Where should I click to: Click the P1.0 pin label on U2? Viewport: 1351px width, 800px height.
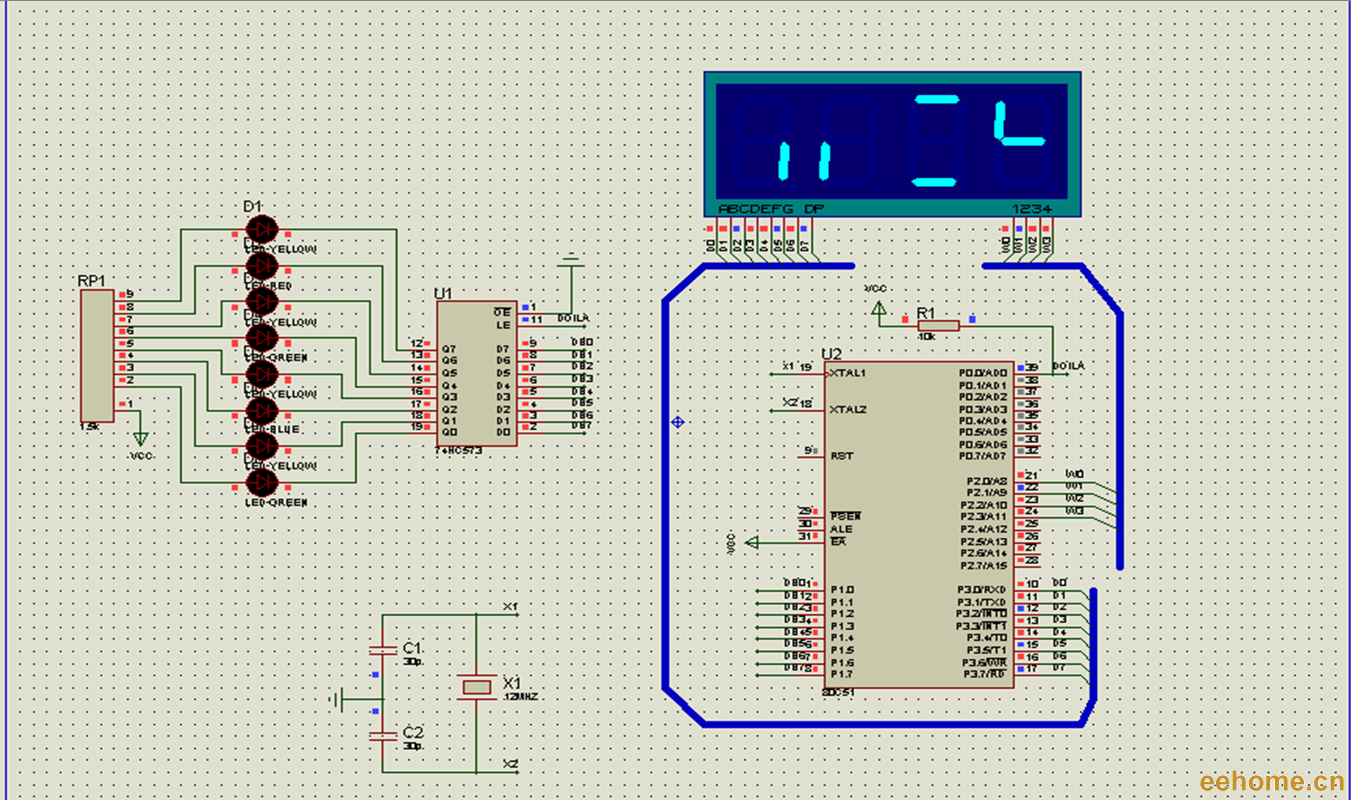pos(842,590)
